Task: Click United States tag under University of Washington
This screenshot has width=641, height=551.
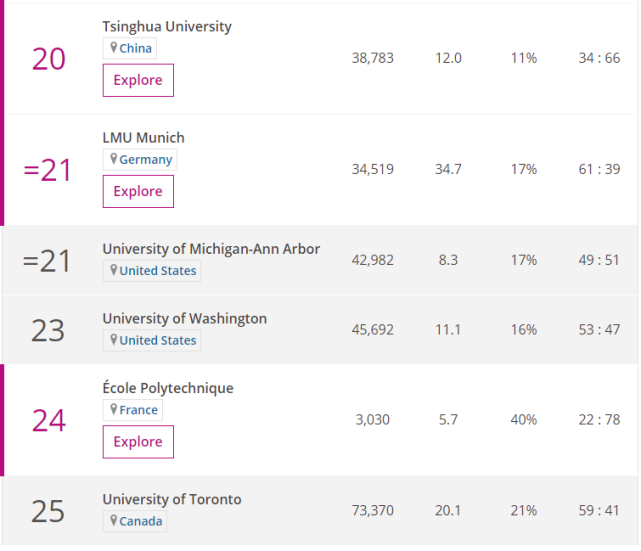Action: 158,341
